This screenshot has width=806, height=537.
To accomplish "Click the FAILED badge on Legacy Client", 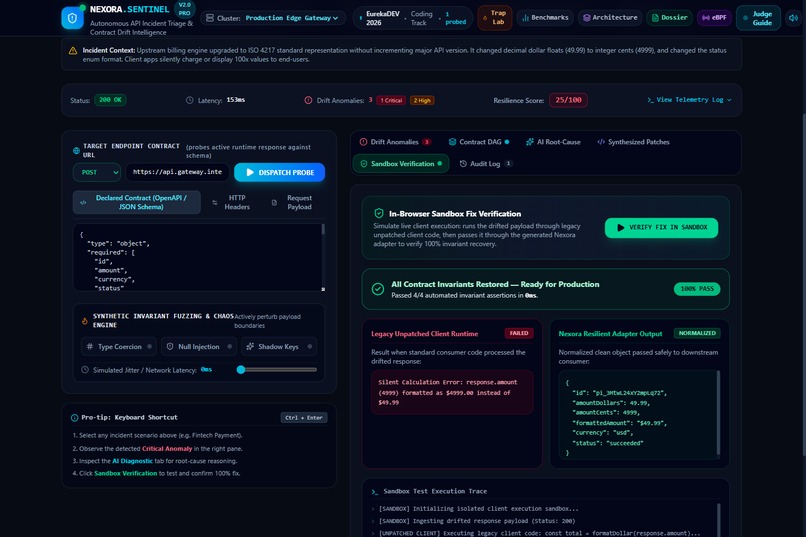I will 519,333.
